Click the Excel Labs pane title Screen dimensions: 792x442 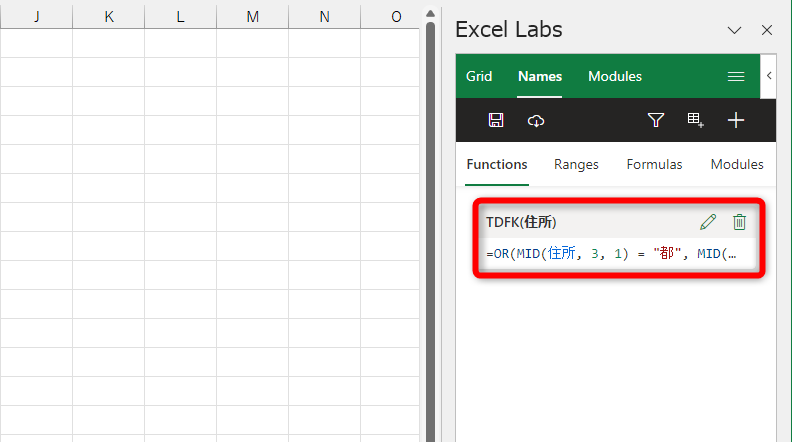click(x=509, y=29)
